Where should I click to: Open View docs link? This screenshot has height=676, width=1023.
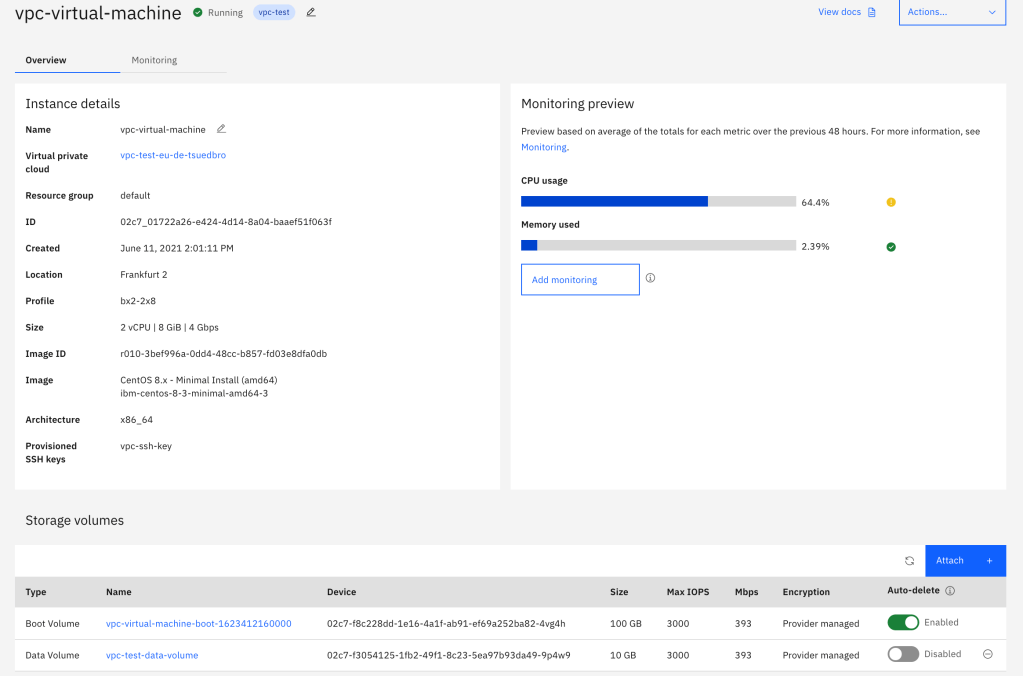point(846,12)
